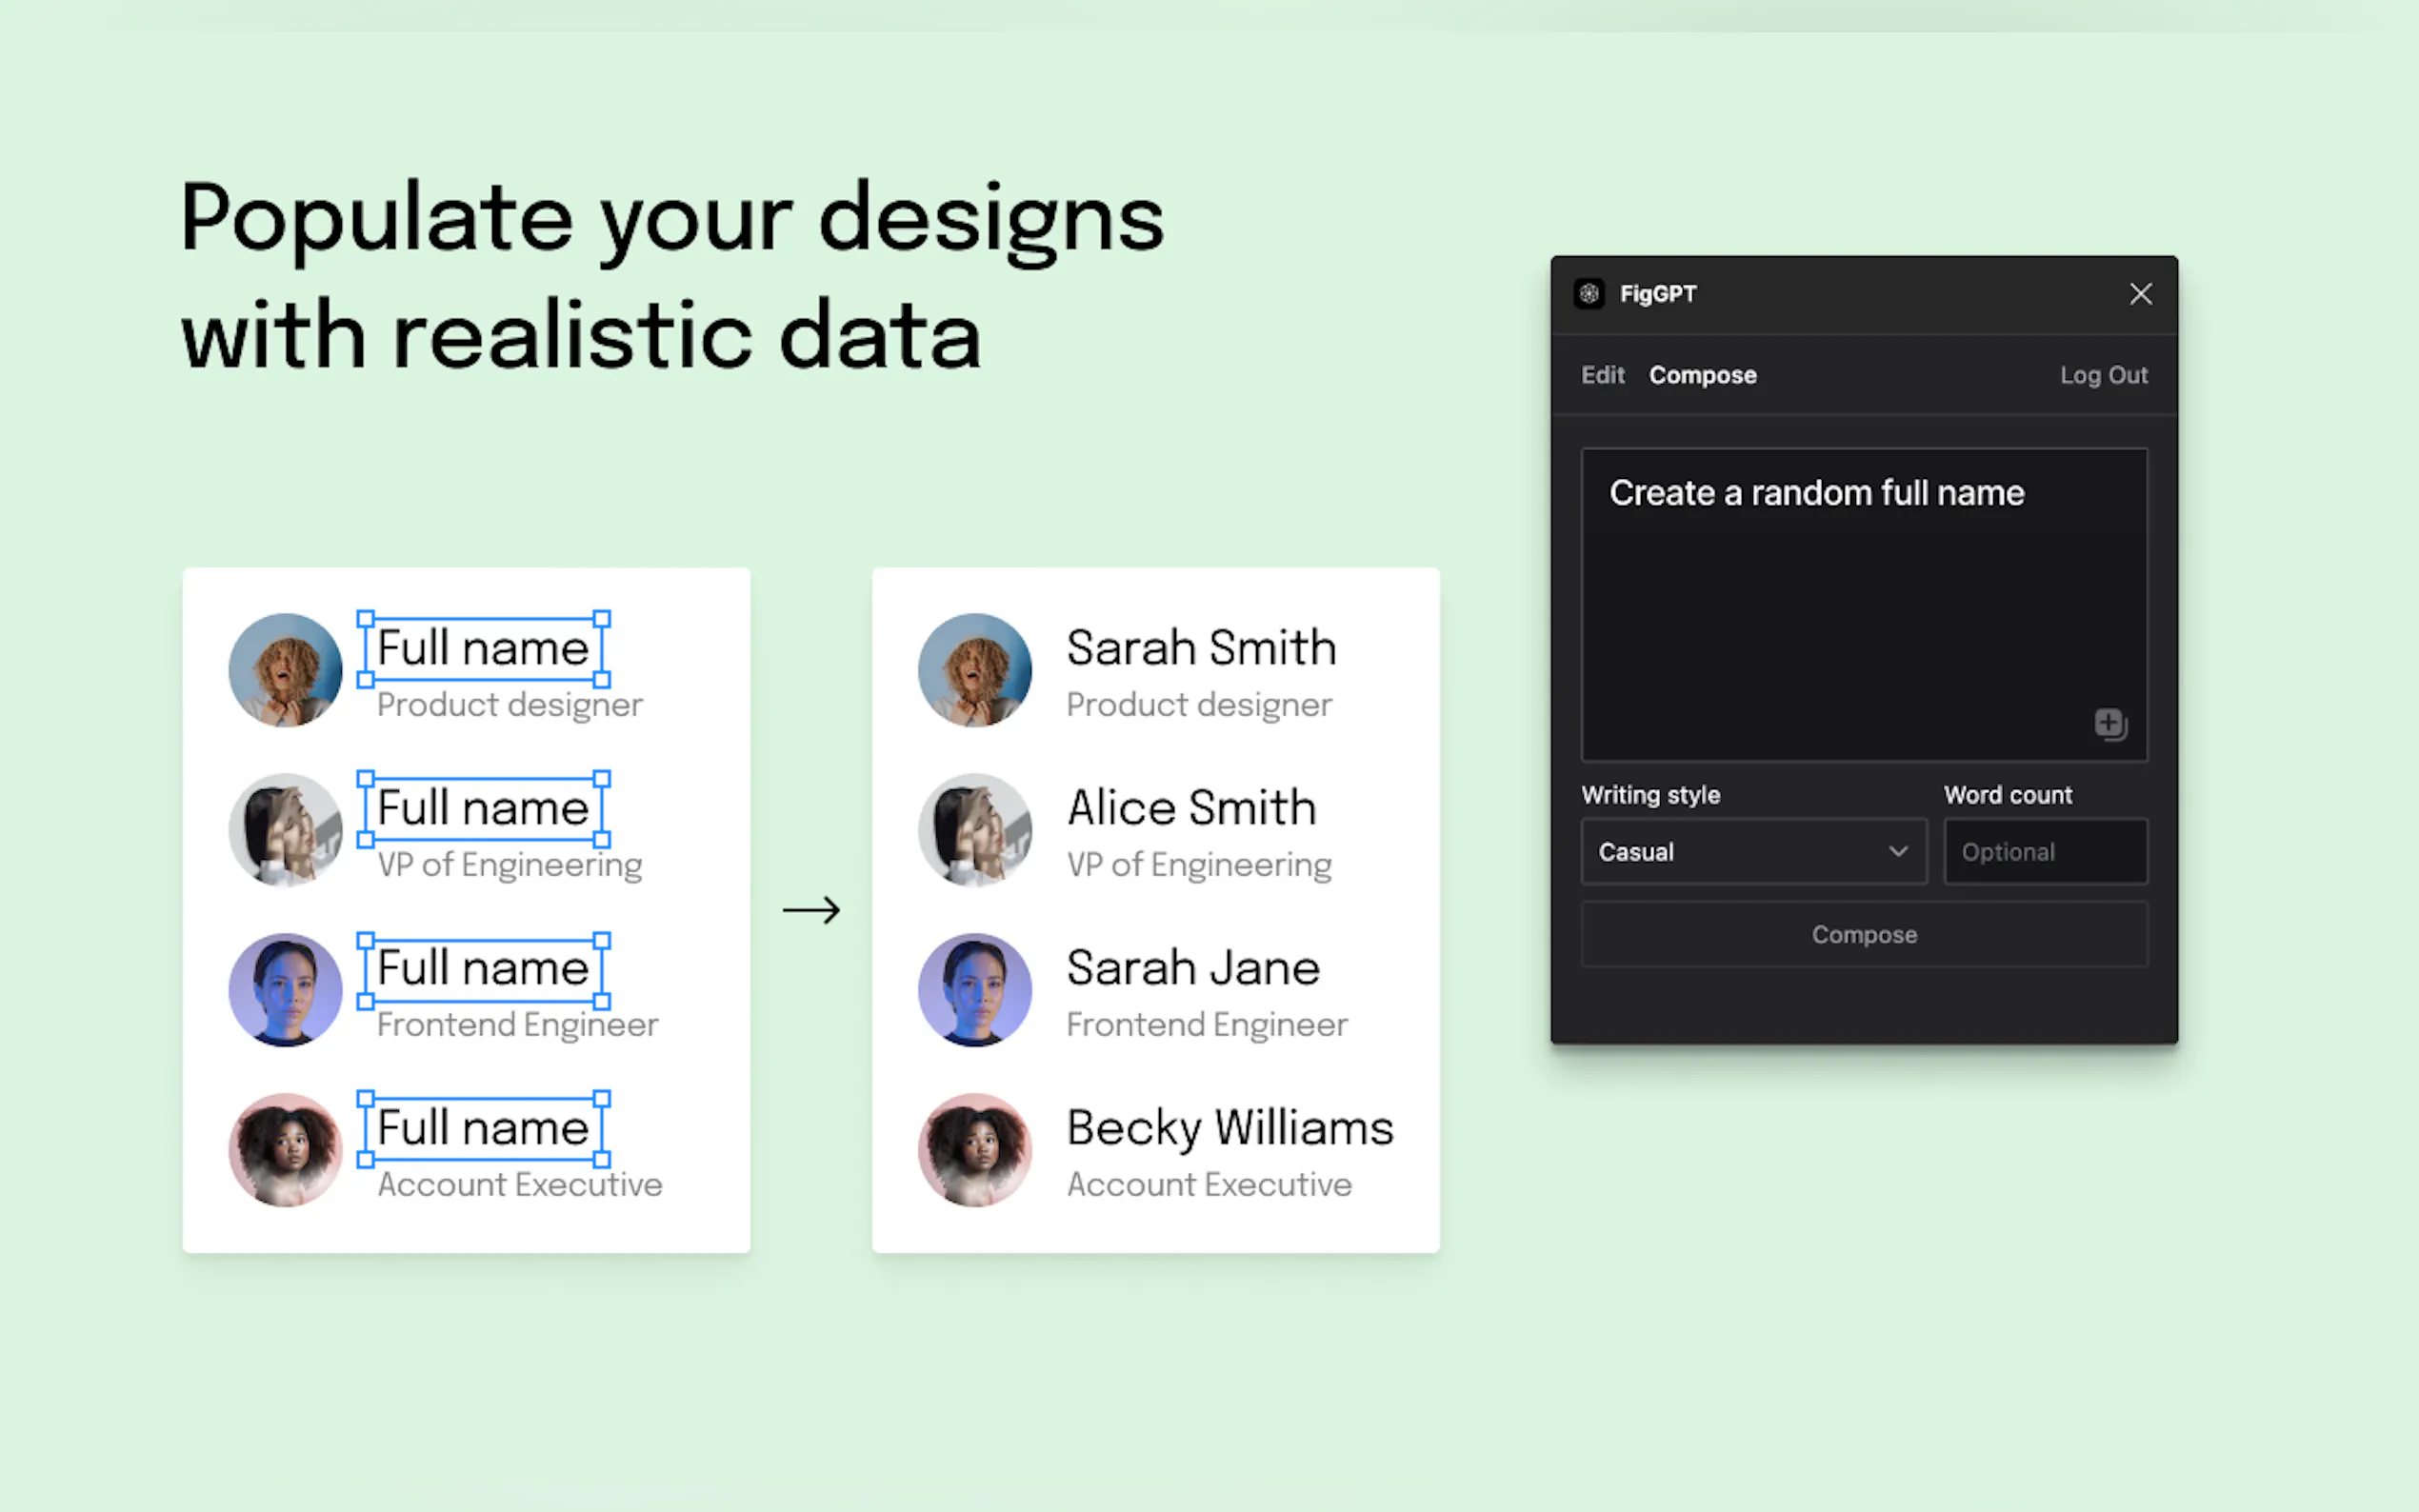2419x1512 pixels.
Task: Click the Frontend Engineer avatar in left card
Action: click(285, 989)
